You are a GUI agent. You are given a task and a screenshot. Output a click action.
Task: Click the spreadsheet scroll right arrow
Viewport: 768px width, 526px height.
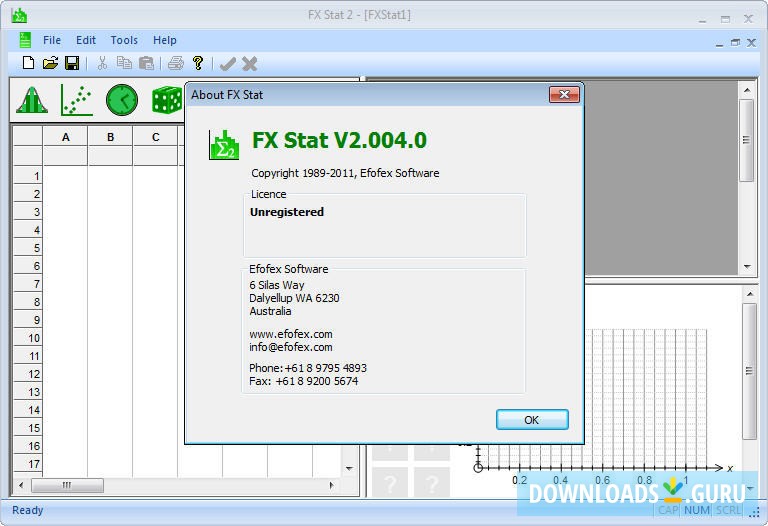pos(331,485)
